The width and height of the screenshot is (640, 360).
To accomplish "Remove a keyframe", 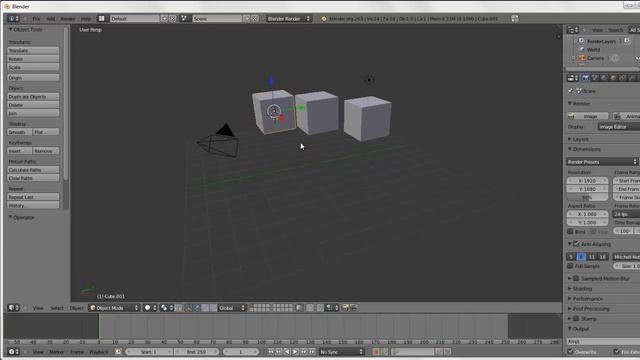I will click(x=46, y=151).
